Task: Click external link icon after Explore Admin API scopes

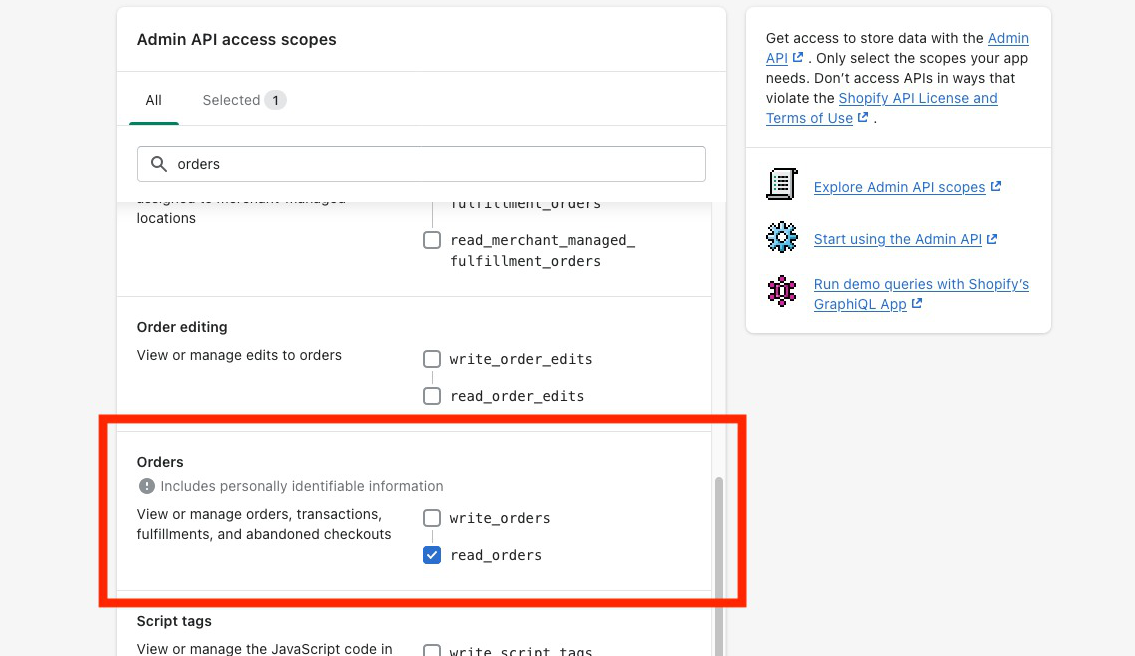Action: (x=996, y=187)
